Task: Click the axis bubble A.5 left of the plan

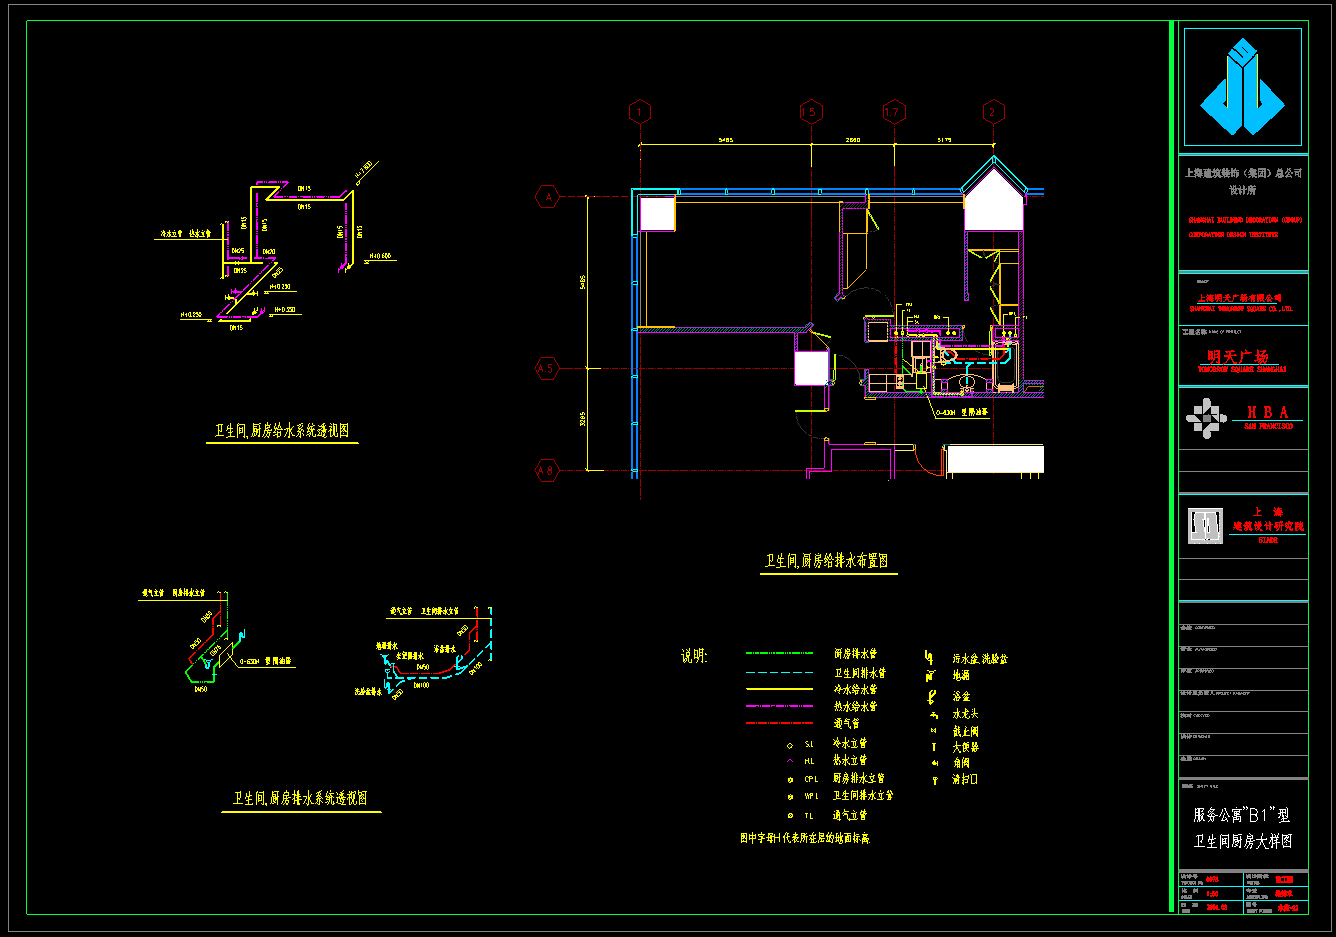Action: (546, 368)
